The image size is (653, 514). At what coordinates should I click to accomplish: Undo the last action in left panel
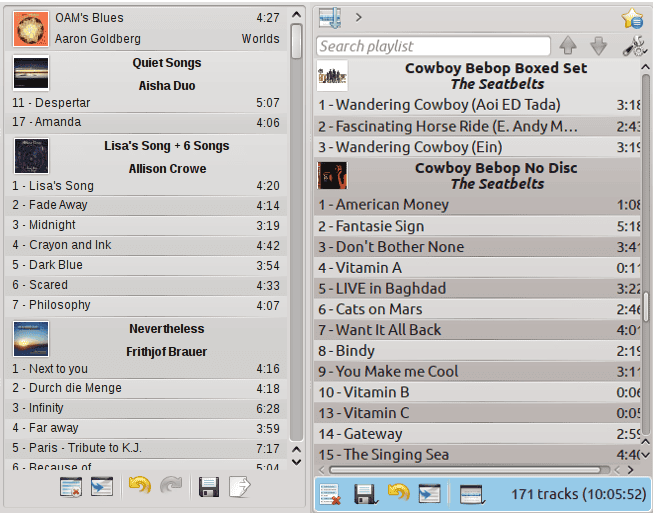pos(140,486)
